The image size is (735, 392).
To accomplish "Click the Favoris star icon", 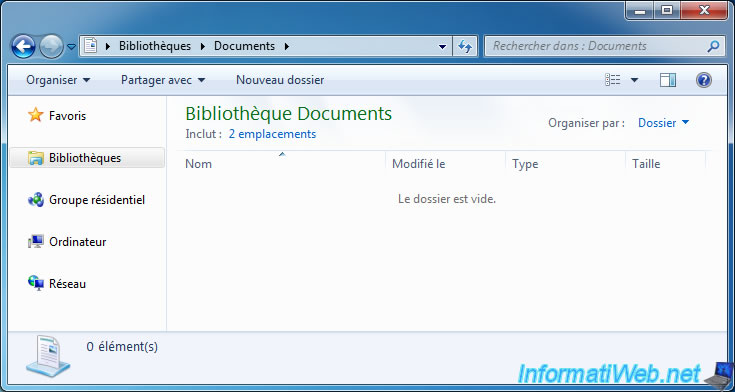I will coord(36,115).
